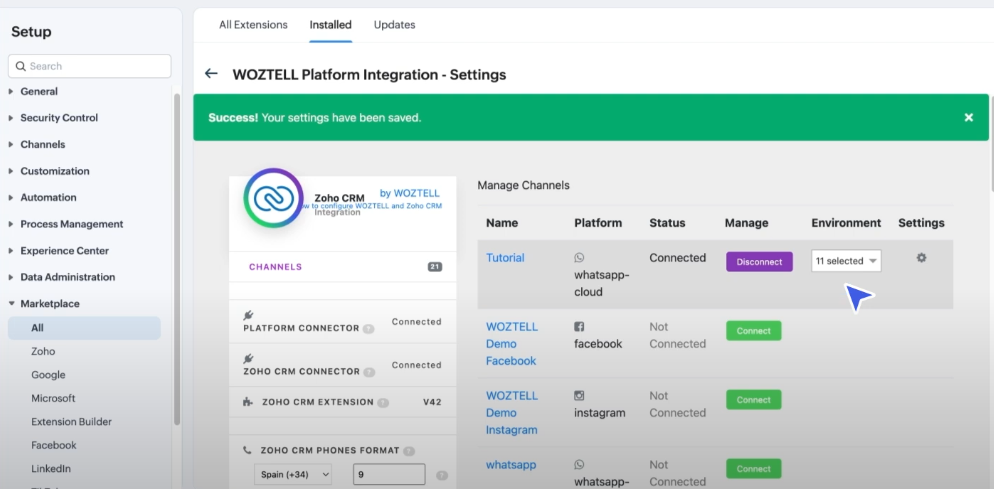
Task: Click Connect for the whatsapp channel
Action: click(x=754, y=469)
